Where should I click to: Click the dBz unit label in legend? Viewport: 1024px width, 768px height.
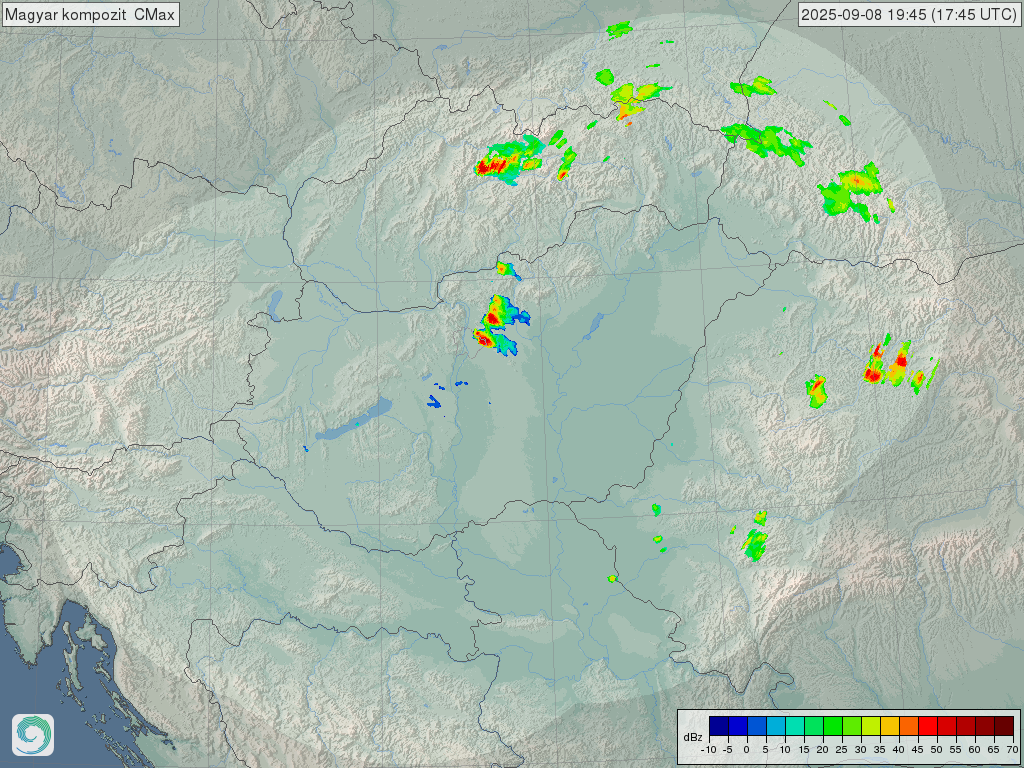click(x=693, y=737)
